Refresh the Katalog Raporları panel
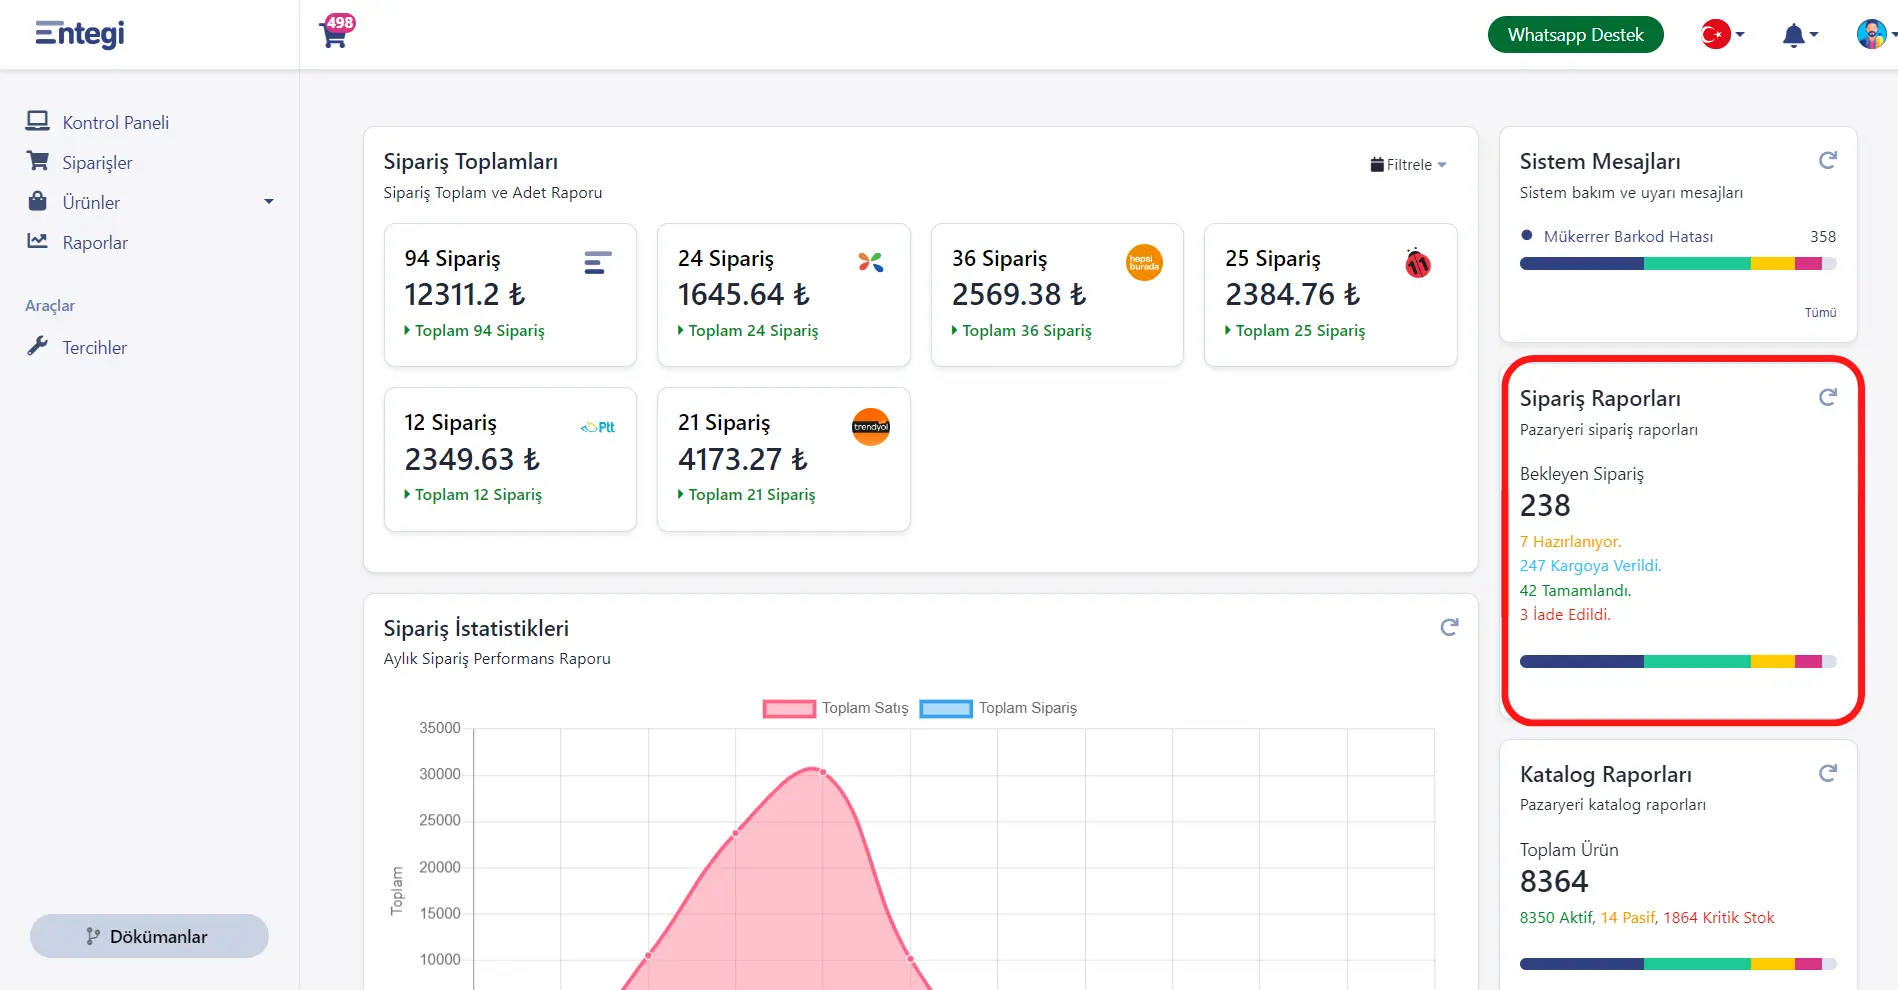This screenshot has width=1898, height=990. click(1827, 773)
